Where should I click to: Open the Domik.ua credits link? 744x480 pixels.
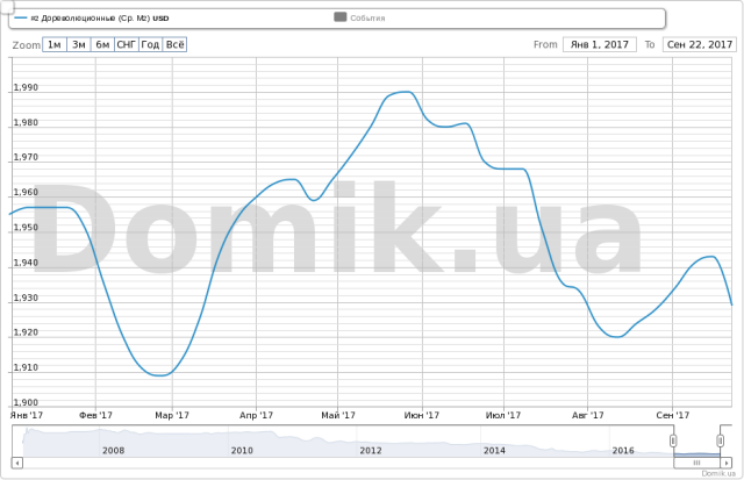tap(718, 473)
